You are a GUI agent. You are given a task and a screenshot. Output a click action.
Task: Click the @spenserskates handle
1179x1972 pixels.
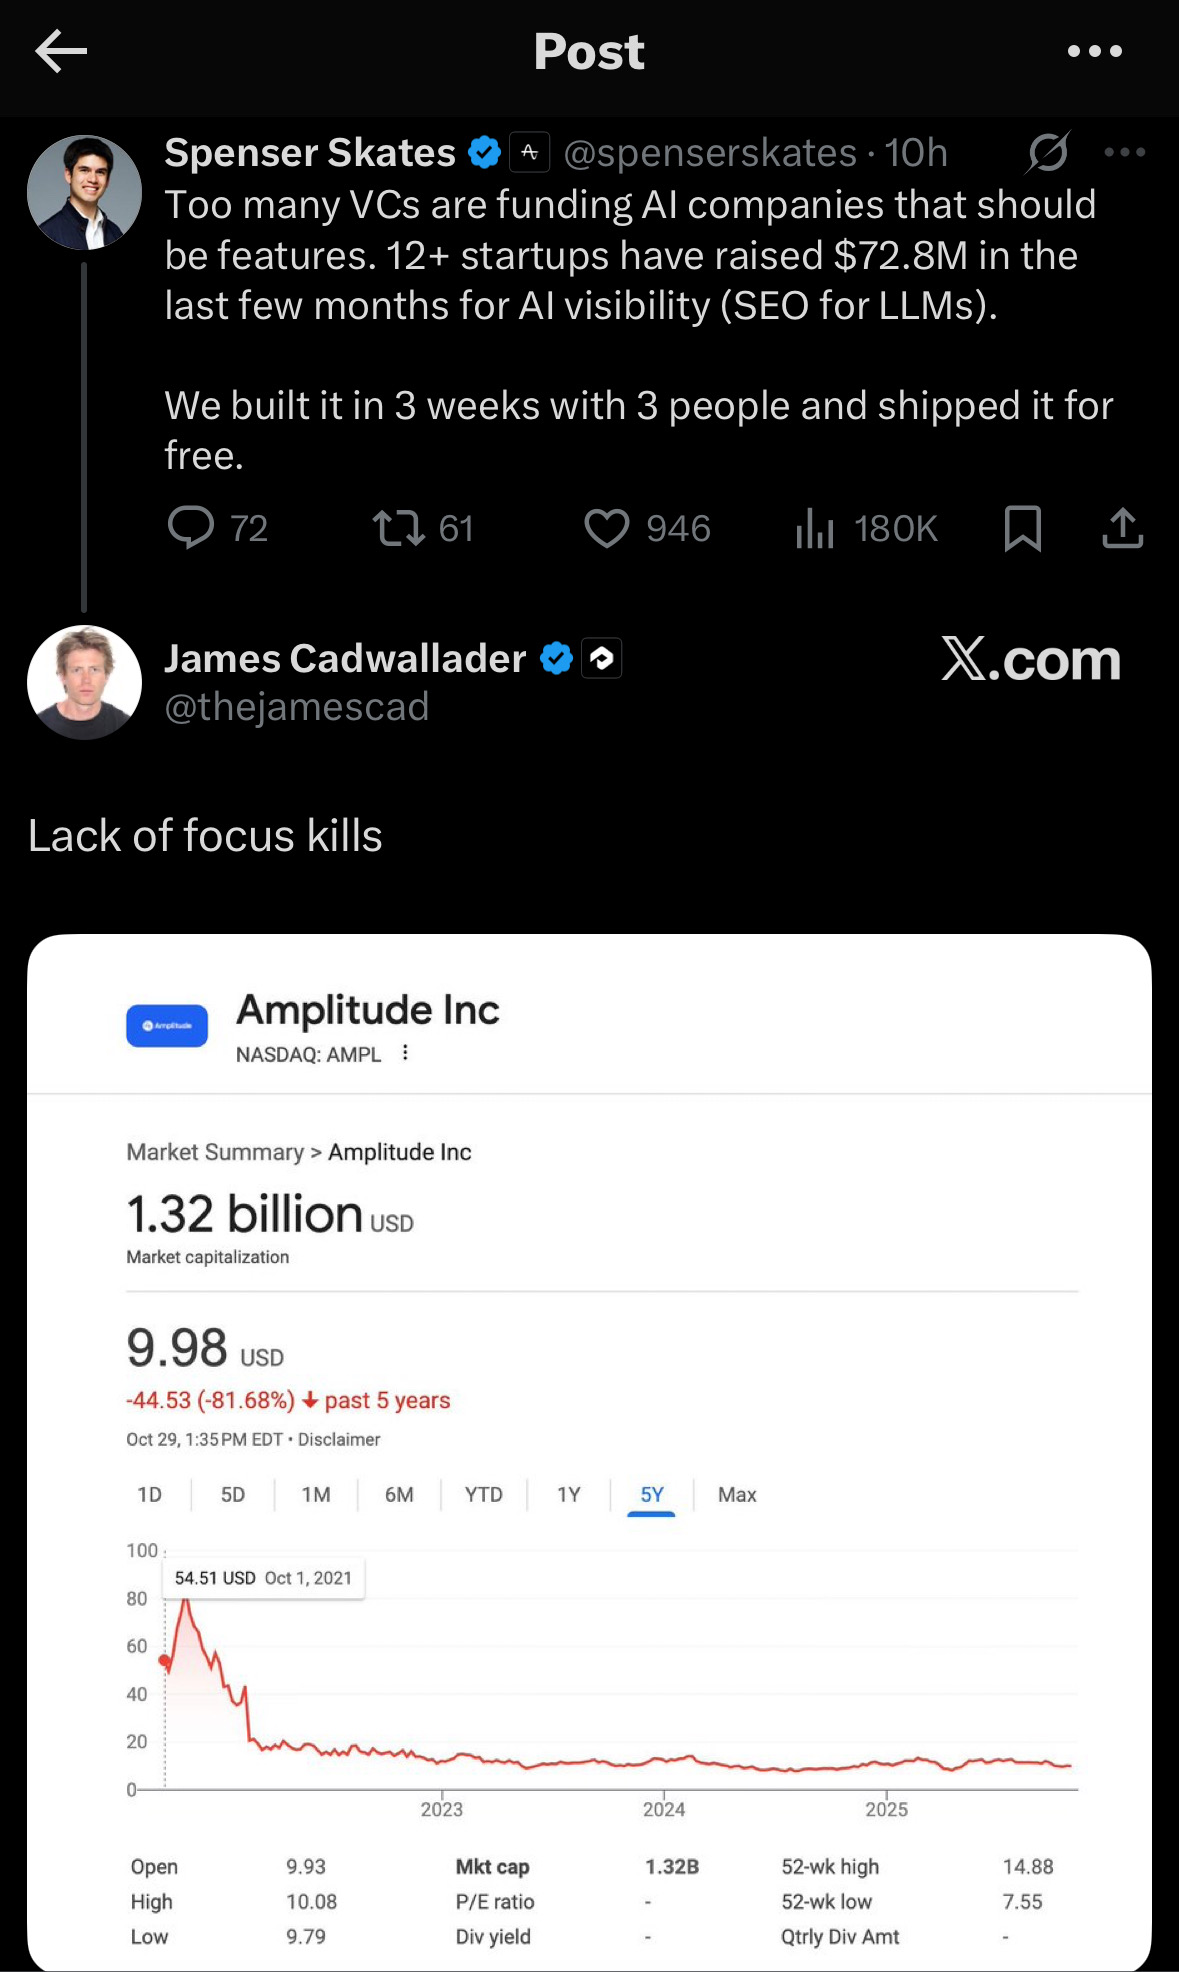click(x=710, y=153)
